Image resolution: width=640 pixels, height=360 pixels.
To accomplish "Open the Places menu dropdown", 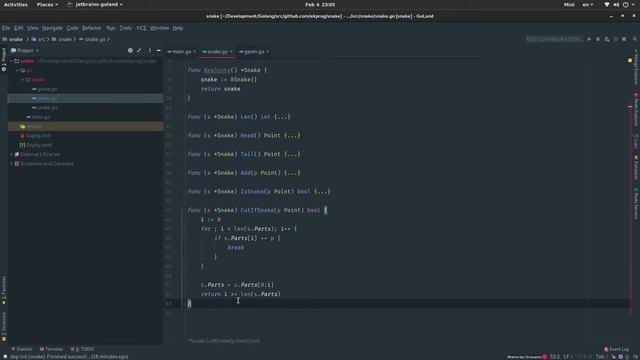I will [47, 4].
